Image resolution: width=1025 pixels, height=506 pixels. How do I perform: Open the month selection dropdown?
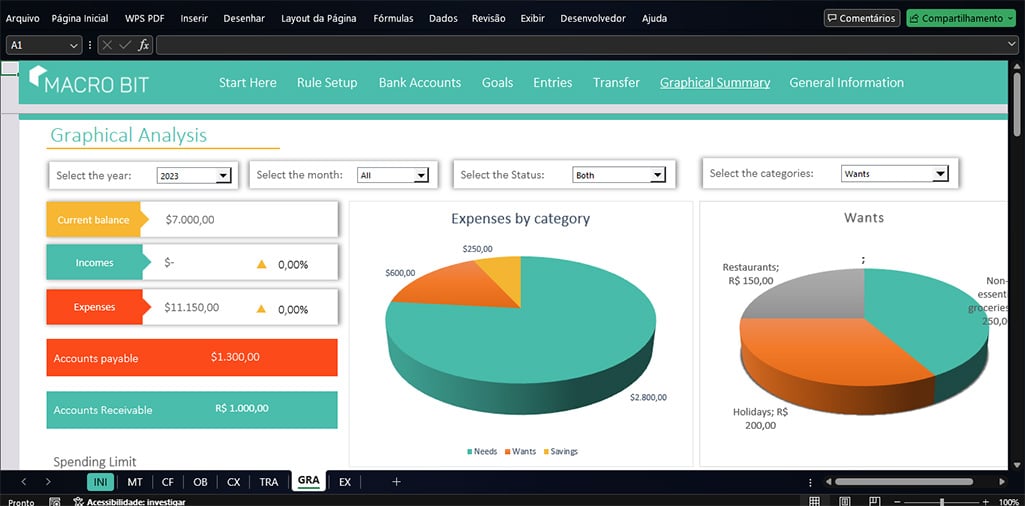tap(421, 176)
